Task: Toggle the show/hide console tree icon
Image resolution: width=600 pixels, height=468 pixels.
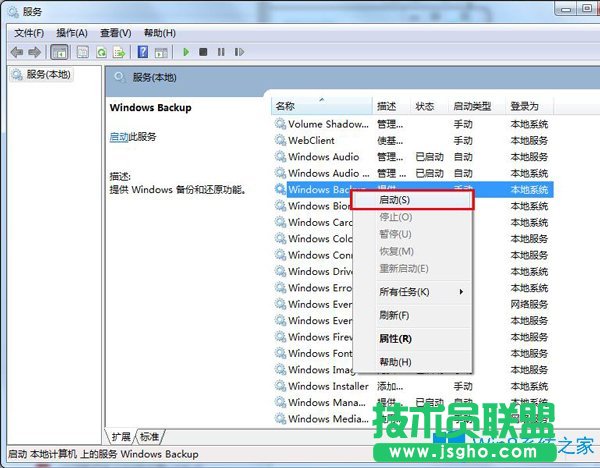Action: (x=59, y=52)
